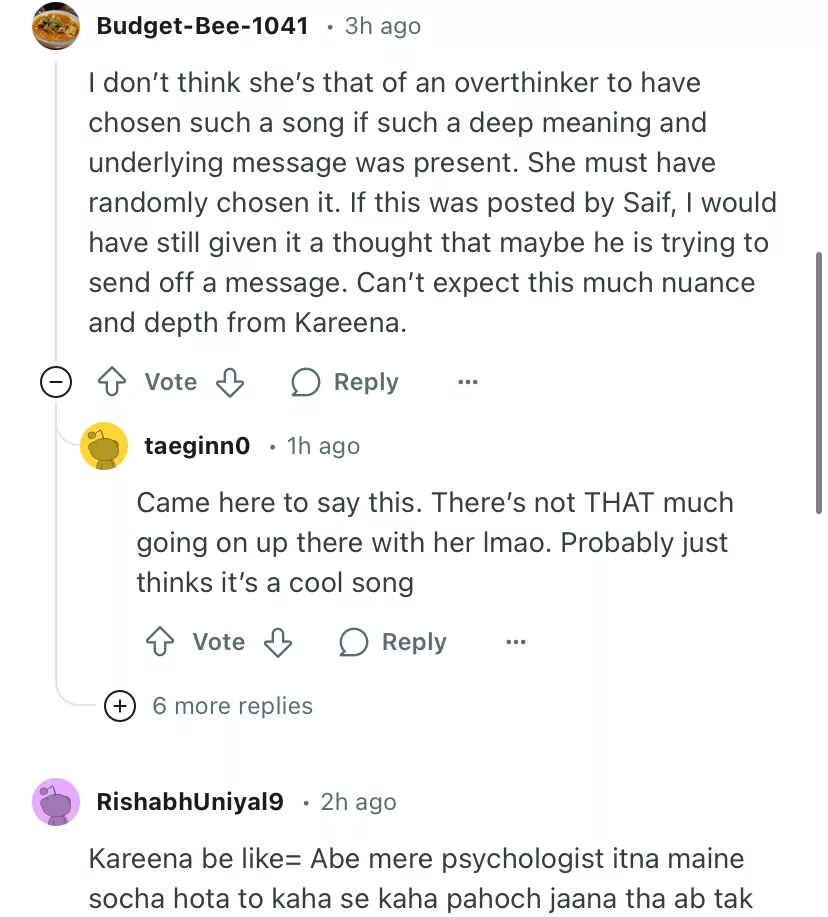Image resolution: width=828 pixels, height=917 pixels.
Task: Downvote Budget-Bee-1041's comment
Action: (231, 382)
